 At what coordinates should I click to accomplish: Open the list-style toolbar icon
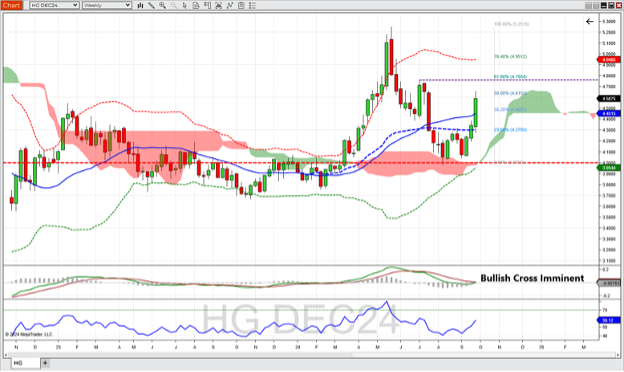pos(252,5)
